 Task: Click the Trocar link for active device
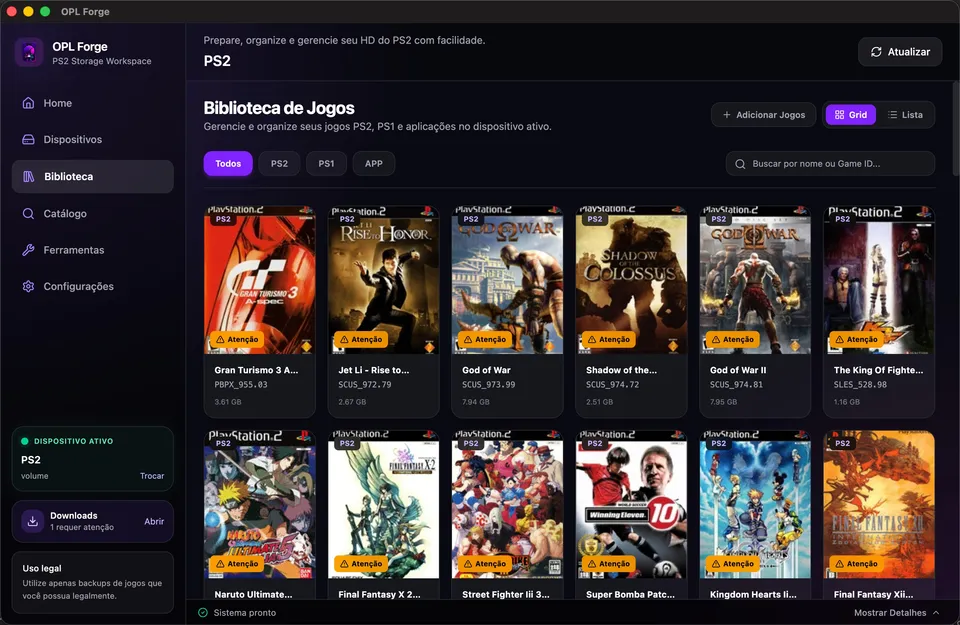152,476
